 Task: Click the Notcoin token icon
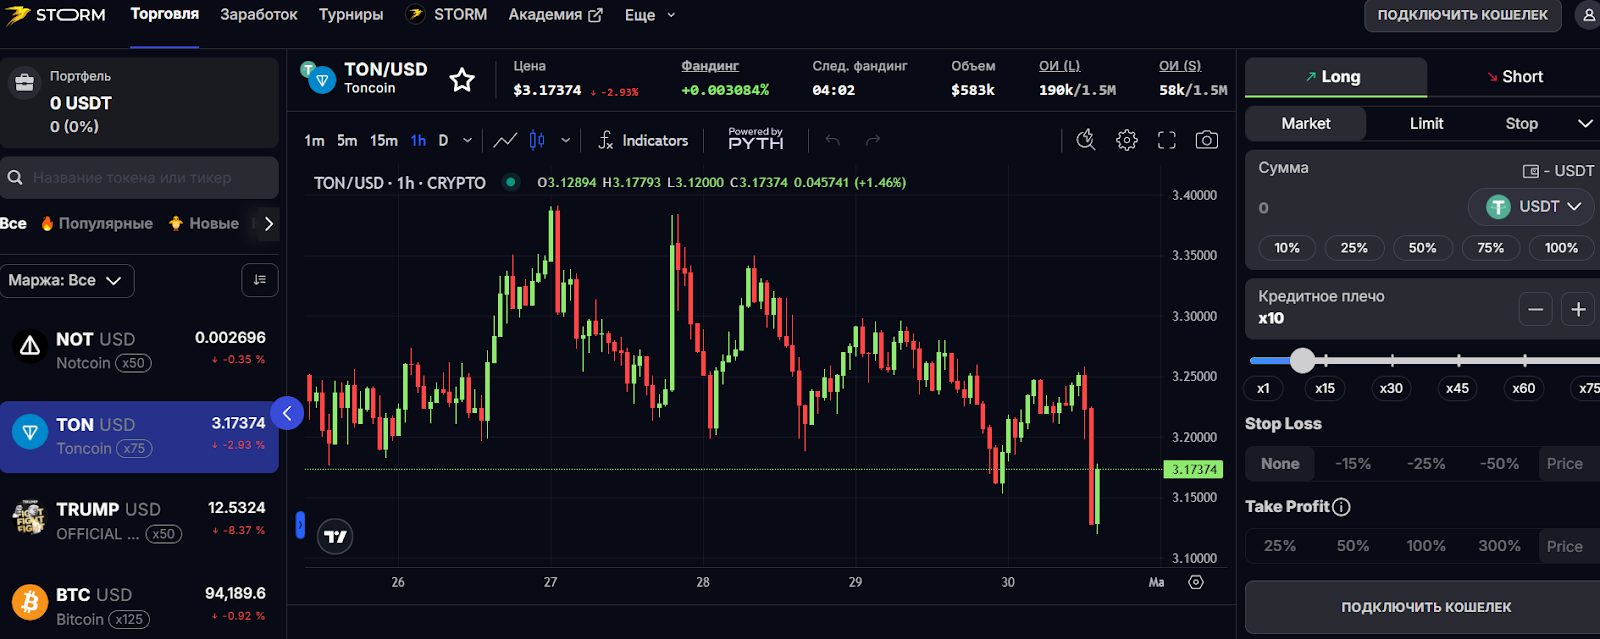(30, 347)
